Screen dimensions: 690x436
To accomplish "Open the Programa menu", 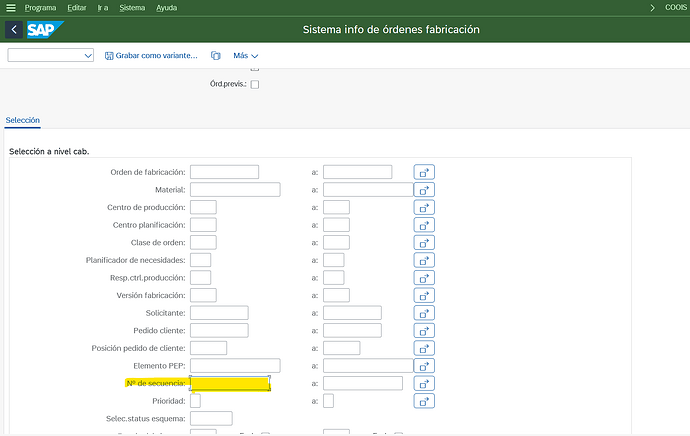I will [x=40, y=7].
